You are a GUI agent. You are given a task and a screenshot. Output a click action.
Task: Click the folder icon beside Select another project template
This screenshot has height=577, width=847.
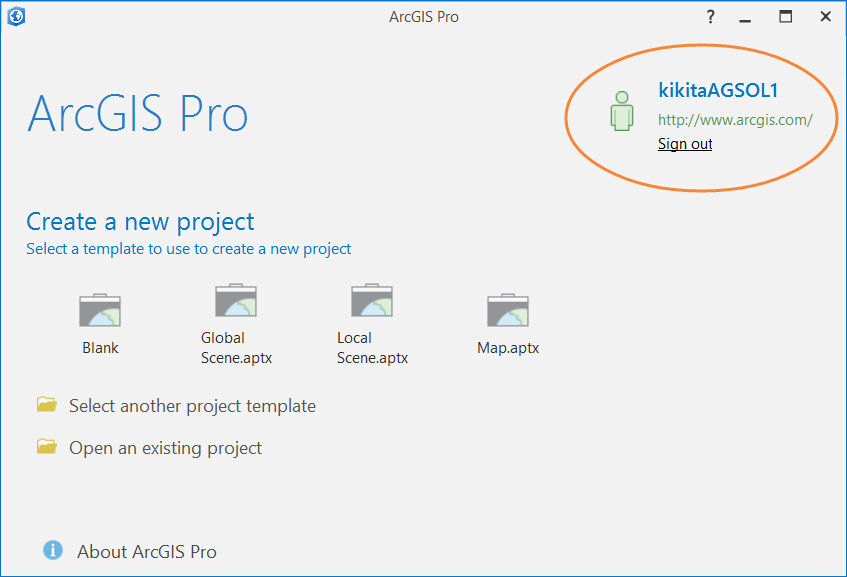click(46, 404)
